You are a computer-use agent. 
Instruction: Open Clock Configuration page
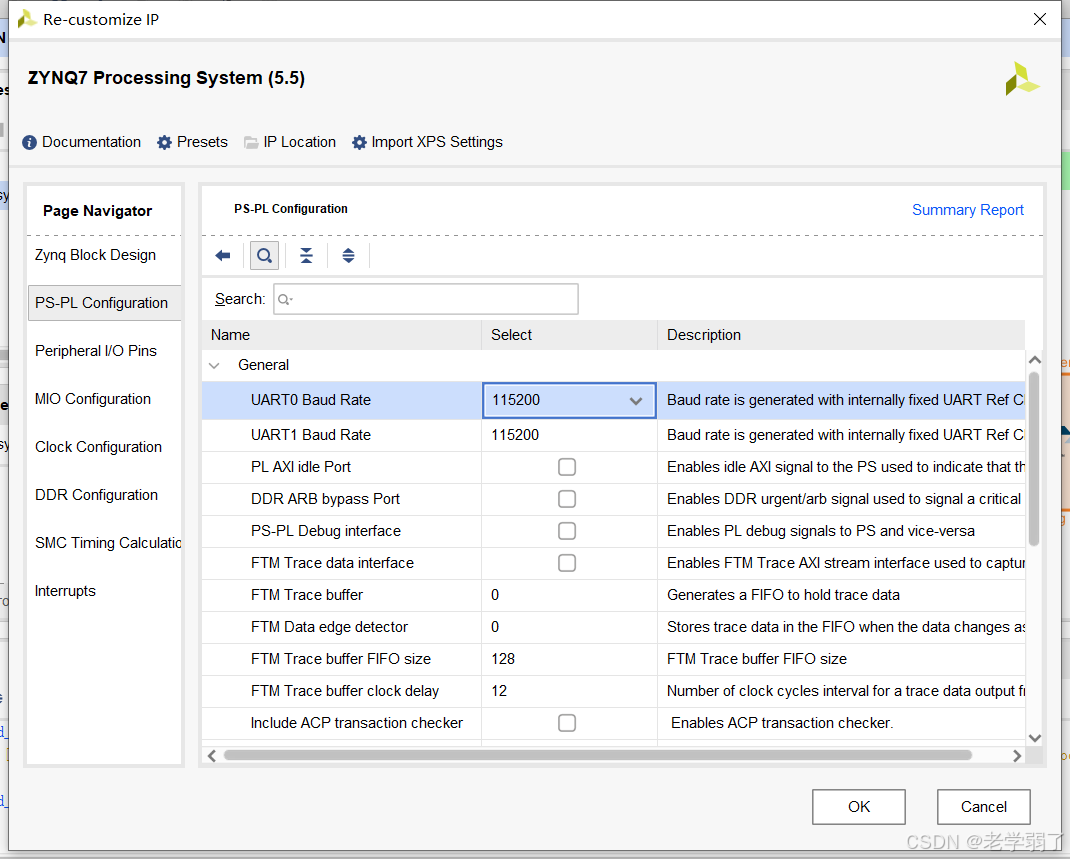[99, 448]
